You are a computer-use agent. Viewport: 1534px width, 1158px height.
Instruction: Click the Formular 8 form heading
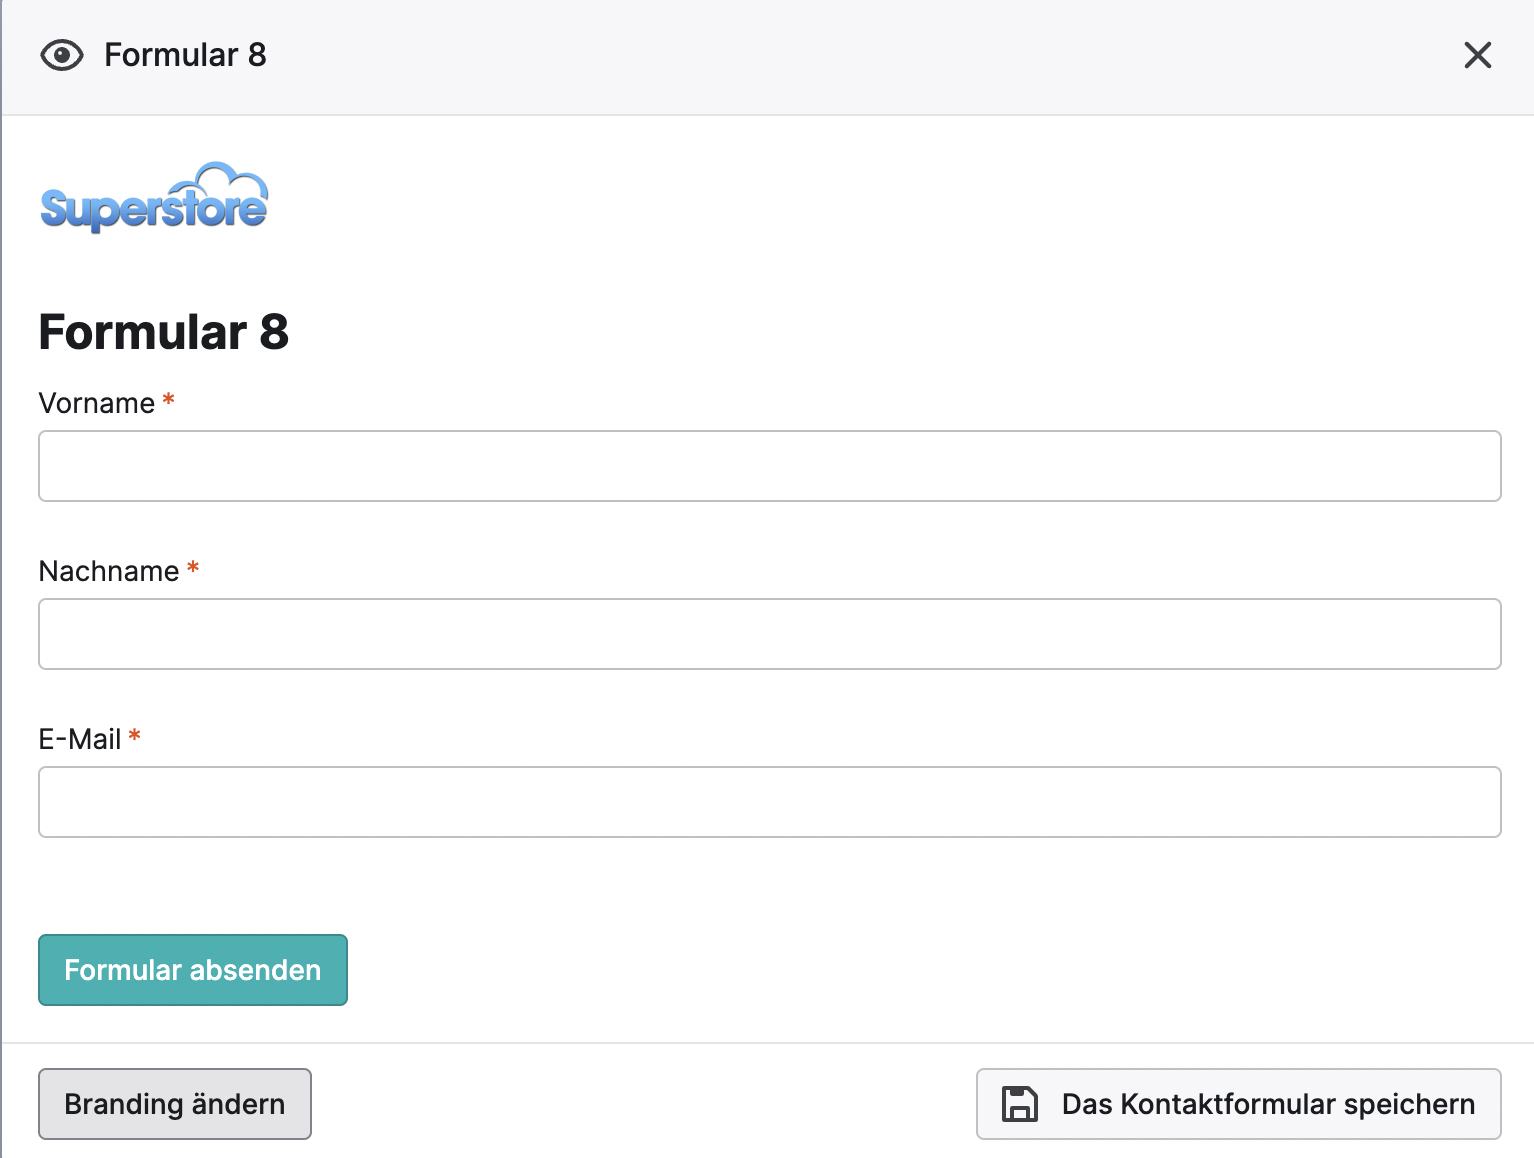point(164,332)
